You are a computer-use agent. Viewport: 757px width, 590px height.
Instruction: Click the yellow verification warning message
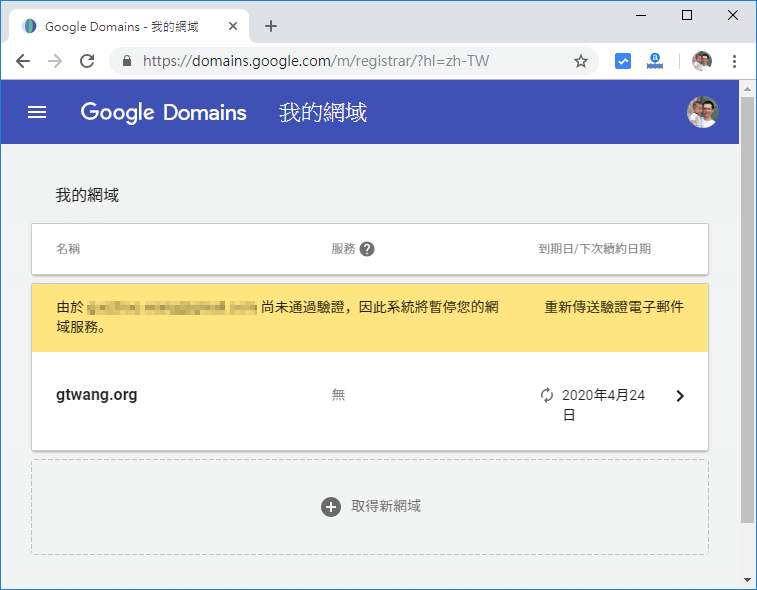click(278, 317)
